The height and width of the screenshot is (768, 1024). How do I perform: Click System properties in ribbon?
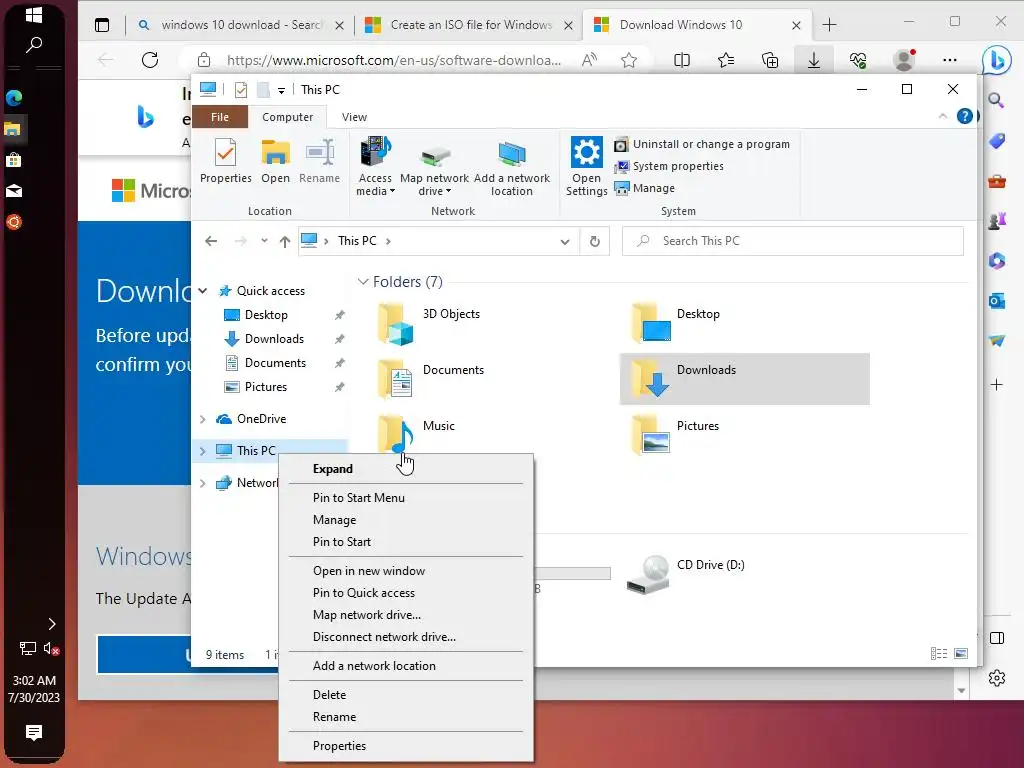669,167
